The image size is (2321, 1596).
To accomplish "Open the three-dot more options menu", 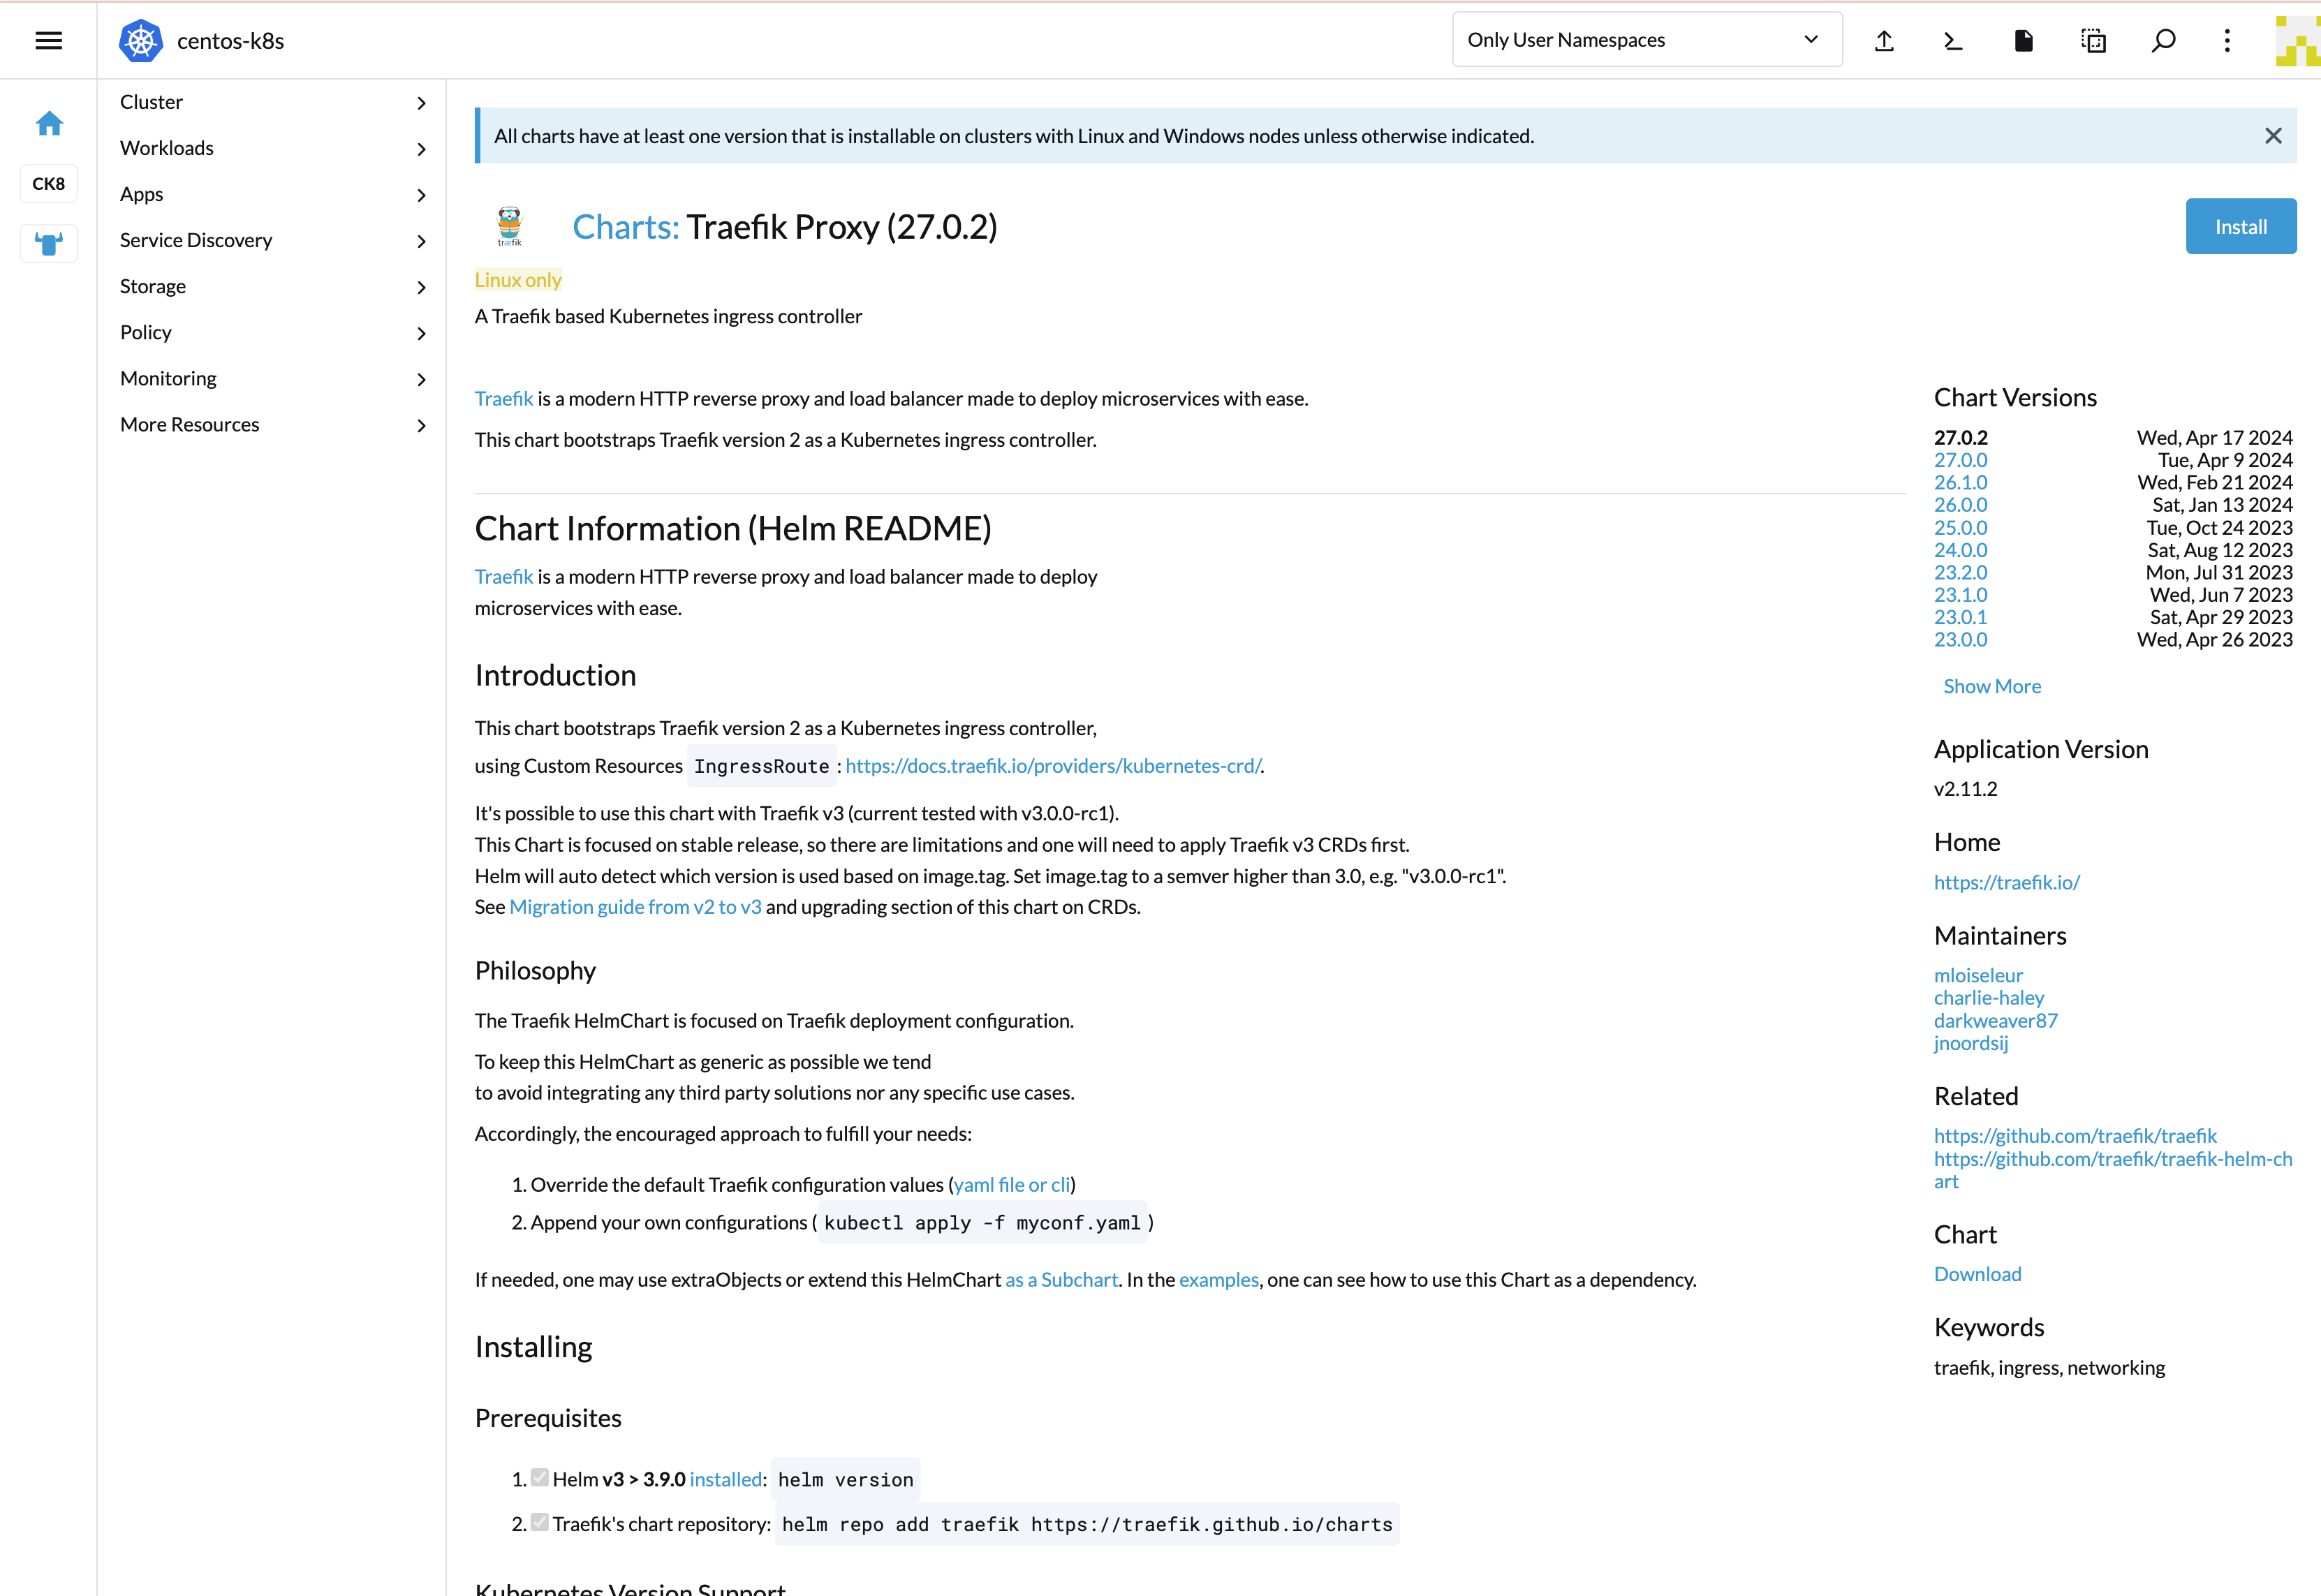I will point(2227,40).
